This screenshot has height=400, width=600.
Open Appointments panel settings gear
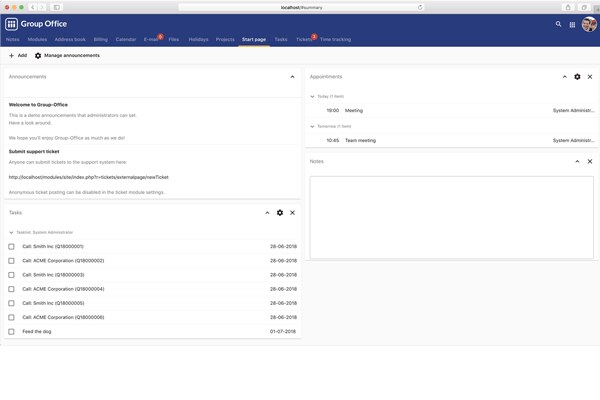click(577, 77)
